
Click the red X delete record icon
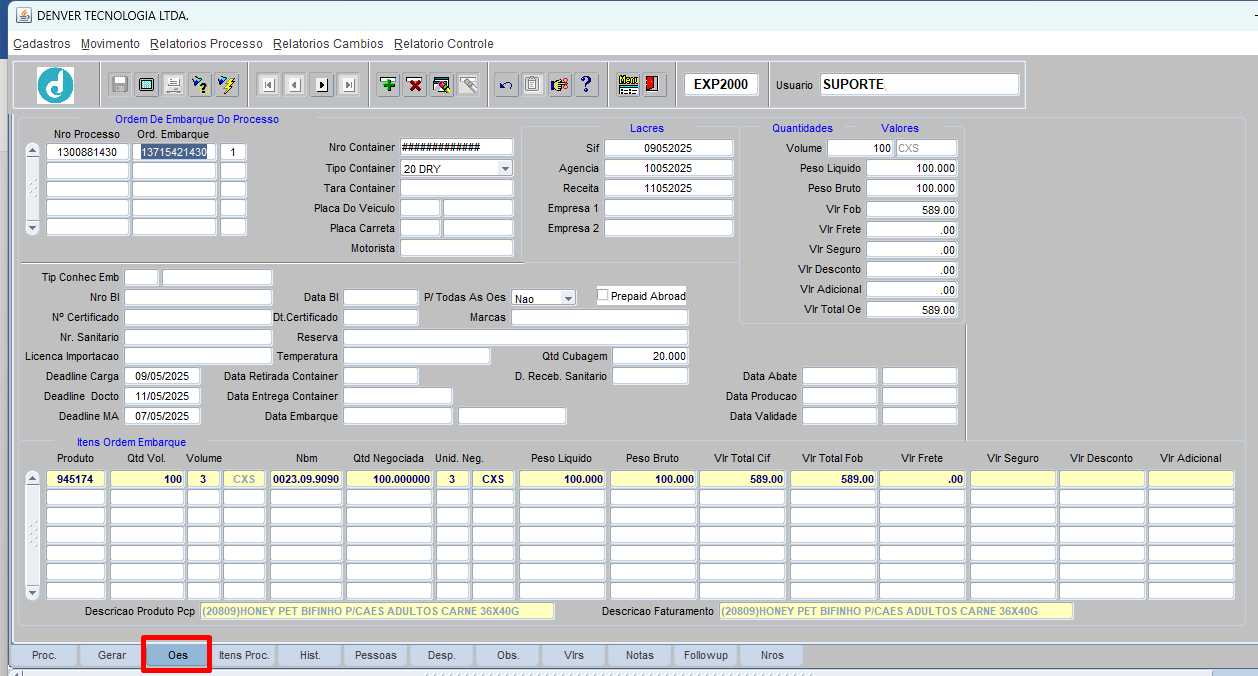click(x=415, y=85)
